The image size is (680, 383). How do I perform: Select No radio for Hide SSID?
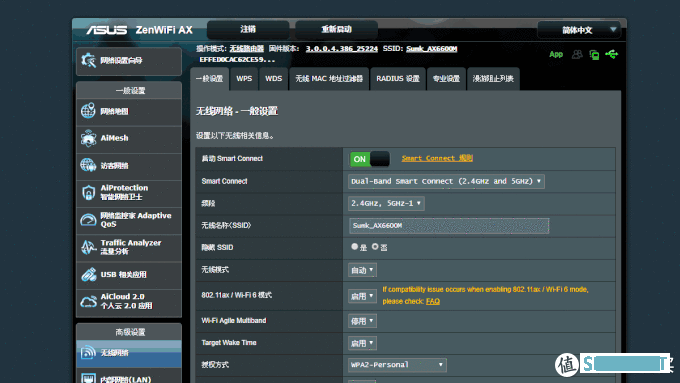pyautogui.click(x=375, y=246)
